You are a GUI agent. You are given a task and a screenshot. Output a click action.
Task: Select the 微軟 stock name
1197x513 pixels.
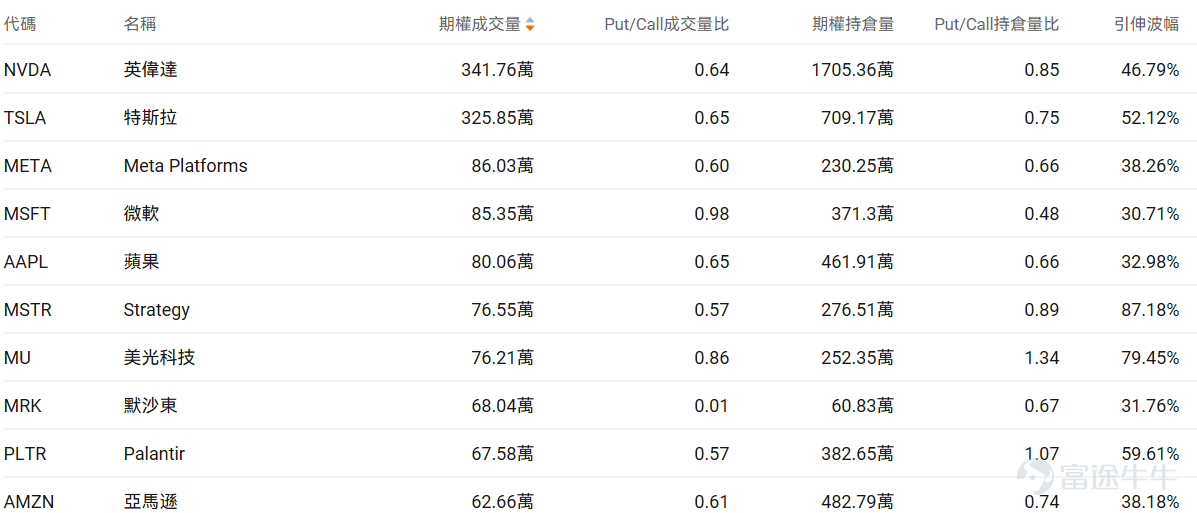141,215
